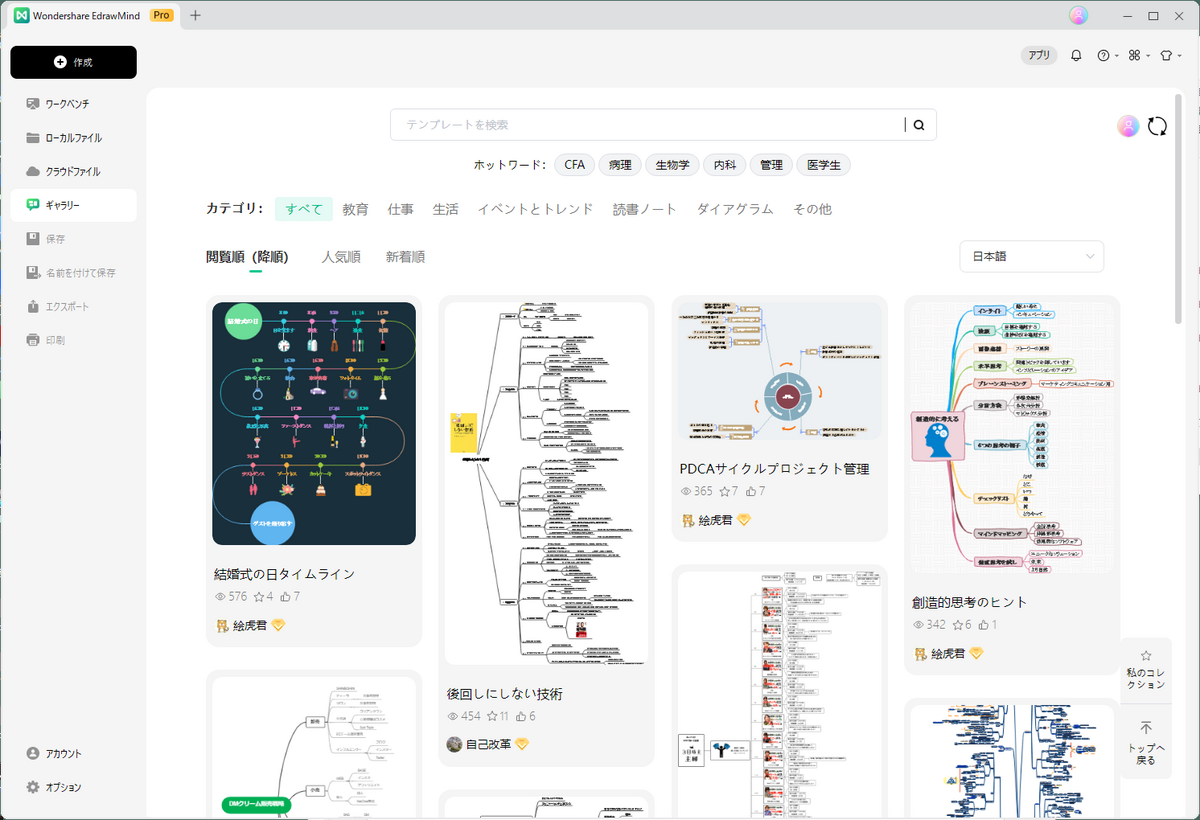Open PDCAサイクルプロジェクト管理 thumbnail

(x=779, y=371)
